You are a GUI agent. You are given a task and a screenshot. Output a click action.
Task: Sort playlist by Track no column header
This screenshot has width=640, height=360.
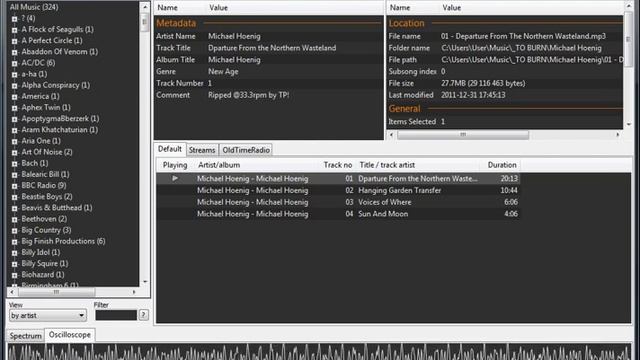338,165
